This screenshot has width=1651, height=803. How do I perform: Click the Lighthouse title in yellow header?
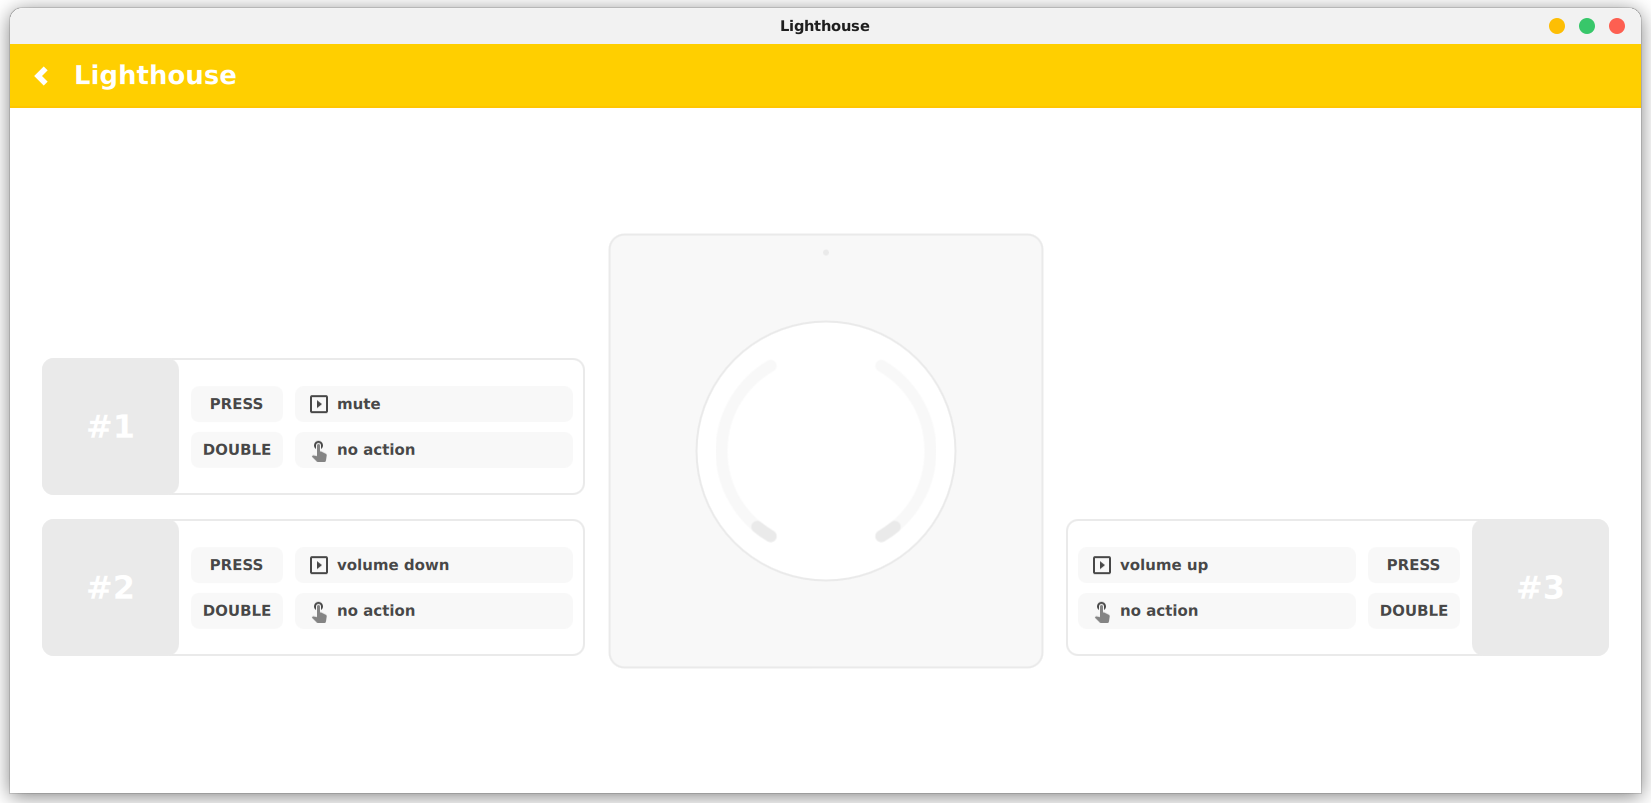pyautogui.click(x=155, y=75)
